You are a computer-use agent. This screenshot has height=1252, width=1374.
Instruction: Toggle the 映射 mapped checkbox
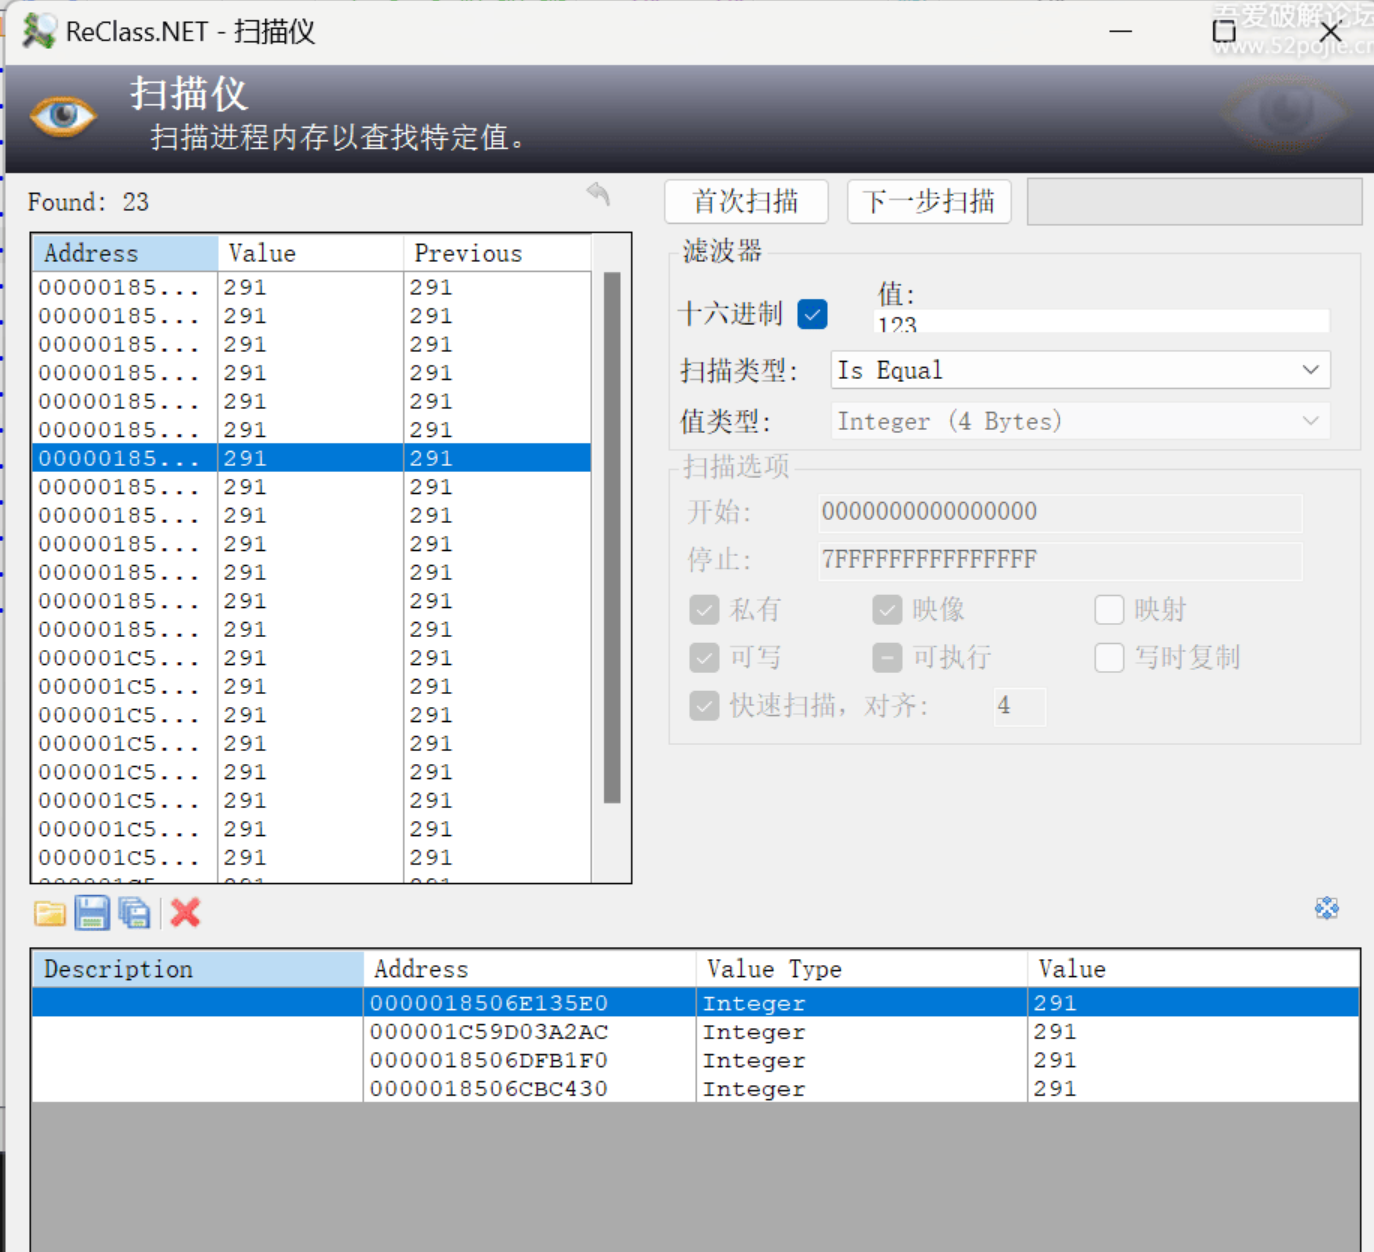pyautogui.click(x=1109, y=609)
